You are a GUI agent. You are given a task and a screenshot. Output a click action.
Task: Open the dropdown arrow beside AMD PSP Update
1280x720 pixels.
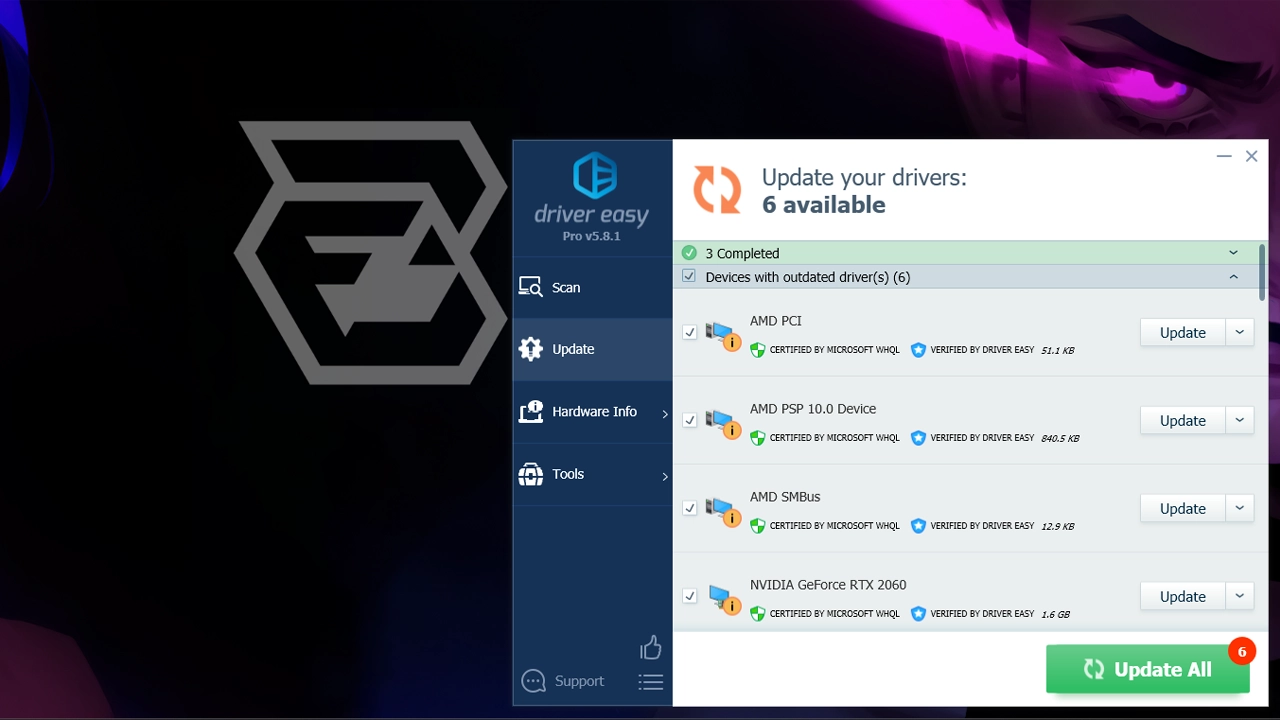pyautogui.click(x=1240, y=420)
